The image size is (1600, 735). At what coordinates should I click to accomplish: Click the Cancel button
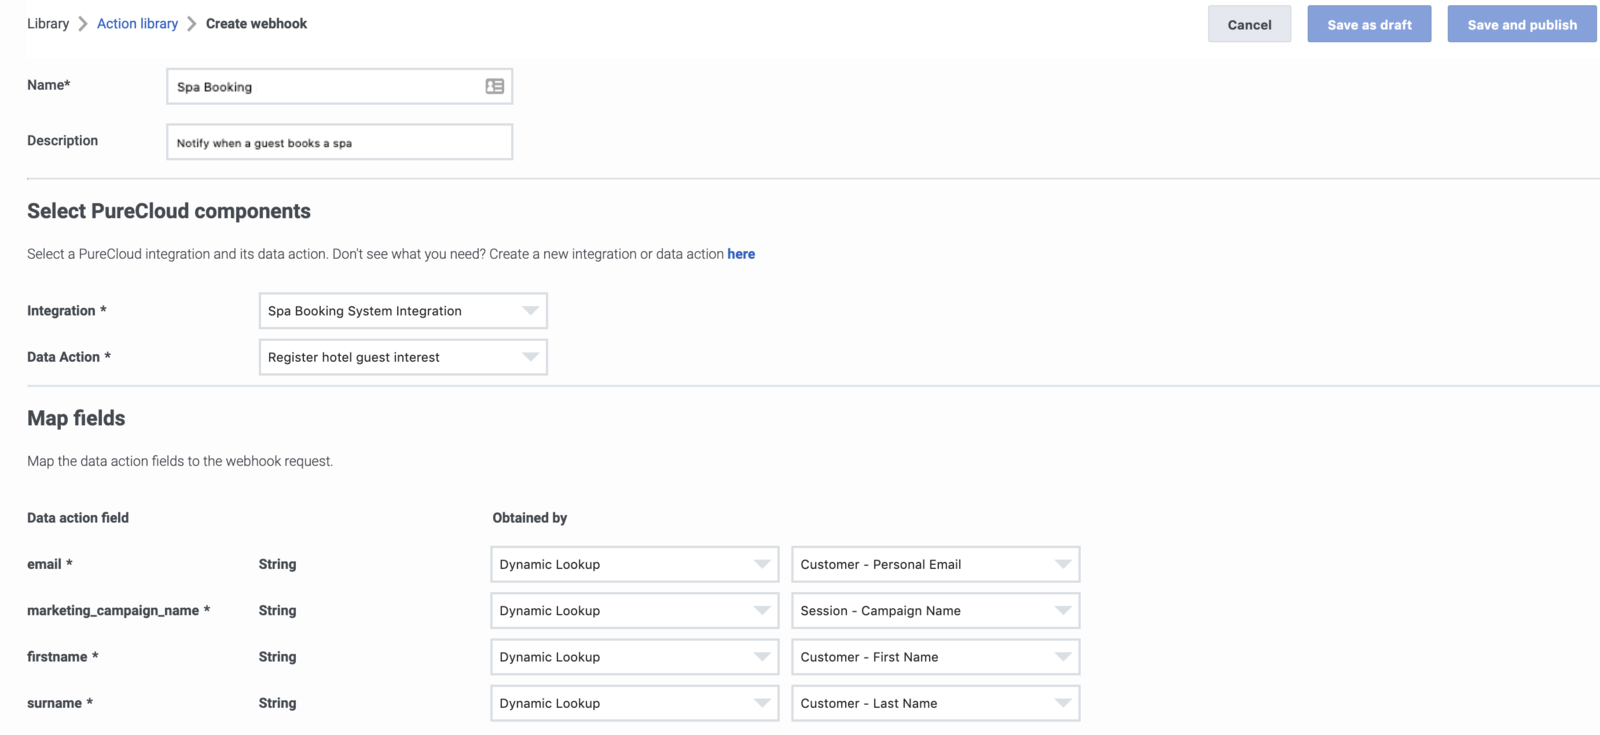pos(1249,24)
